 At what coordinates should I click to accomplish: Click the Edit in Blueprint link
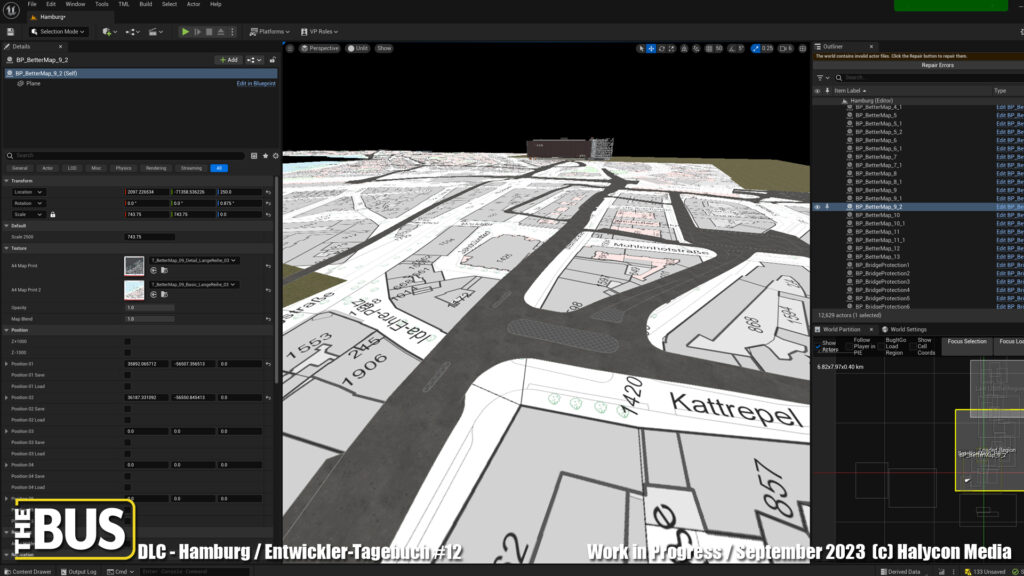coord(255,84)
